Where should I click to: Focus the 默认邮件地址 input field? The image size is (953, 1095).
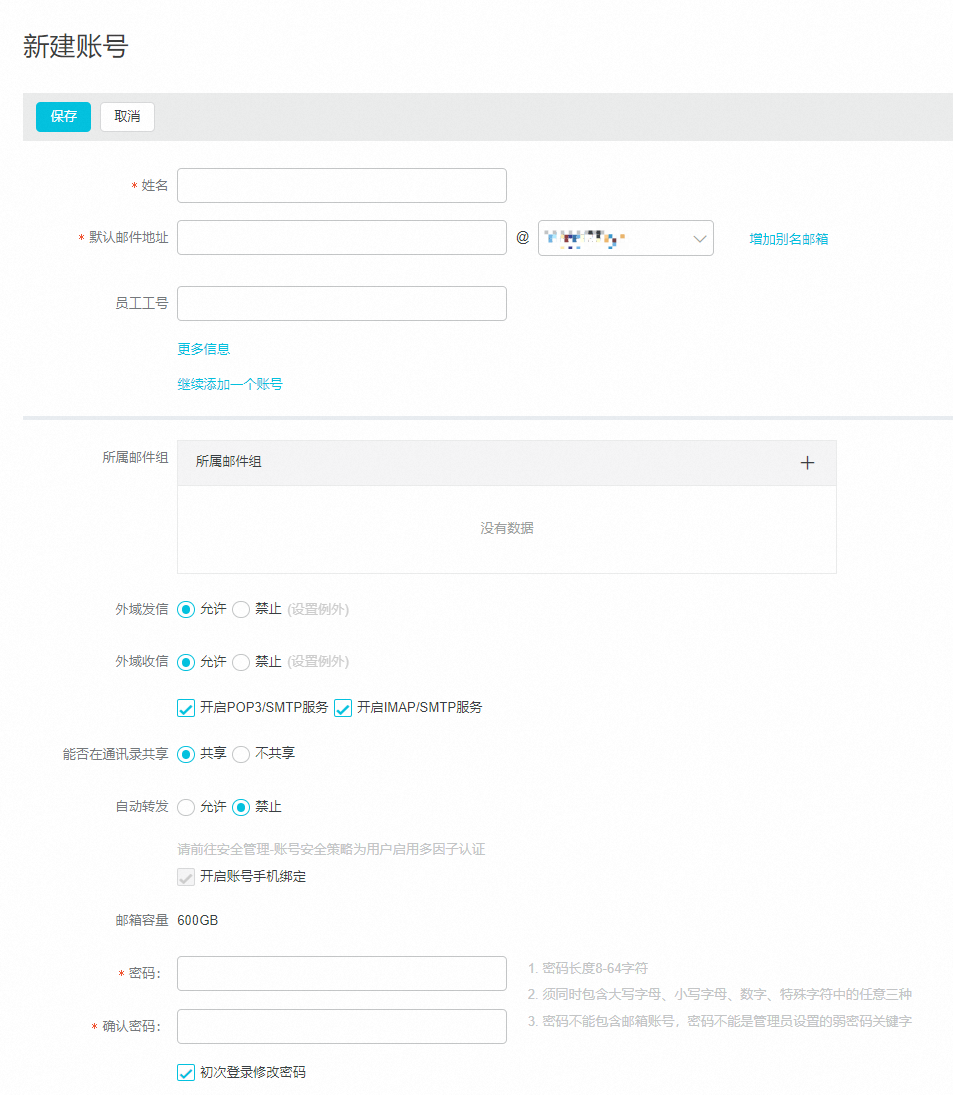341,238
